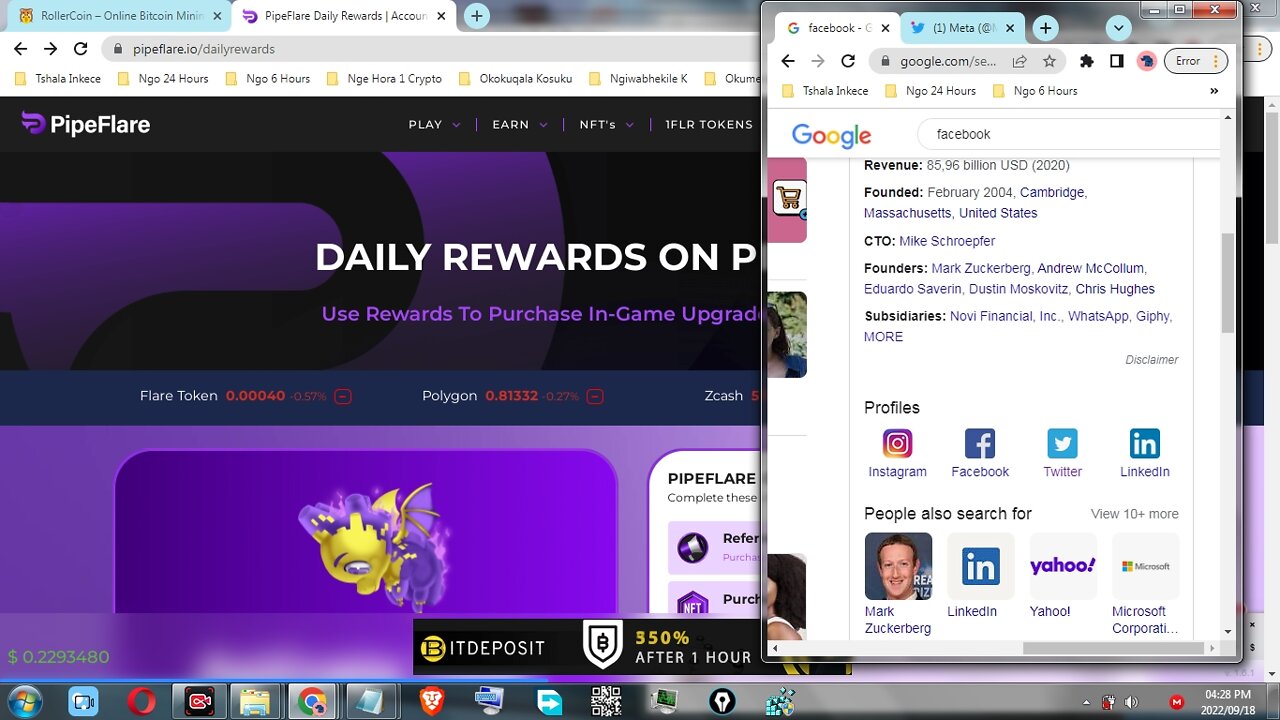Reload the Google search window page

click(848, 61)
